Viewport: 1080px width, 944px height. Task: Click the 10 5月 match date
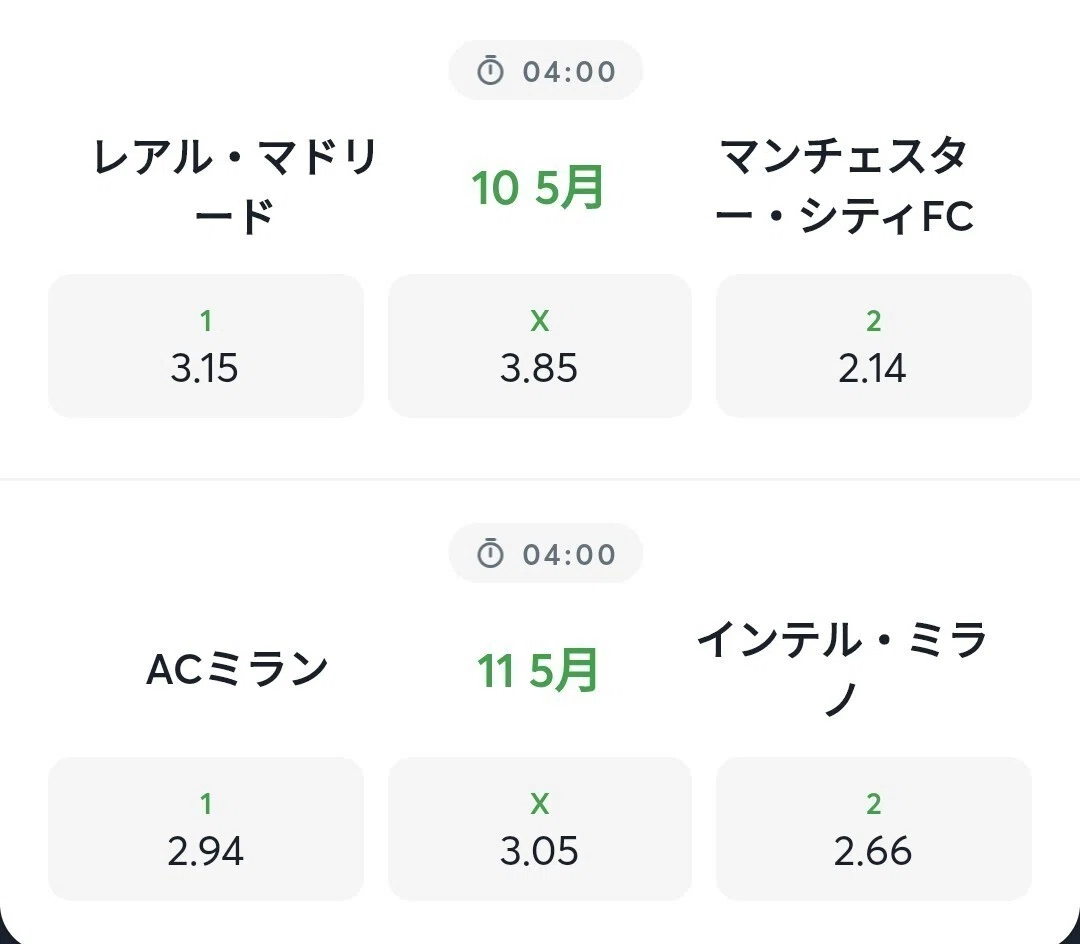(537, 187)
